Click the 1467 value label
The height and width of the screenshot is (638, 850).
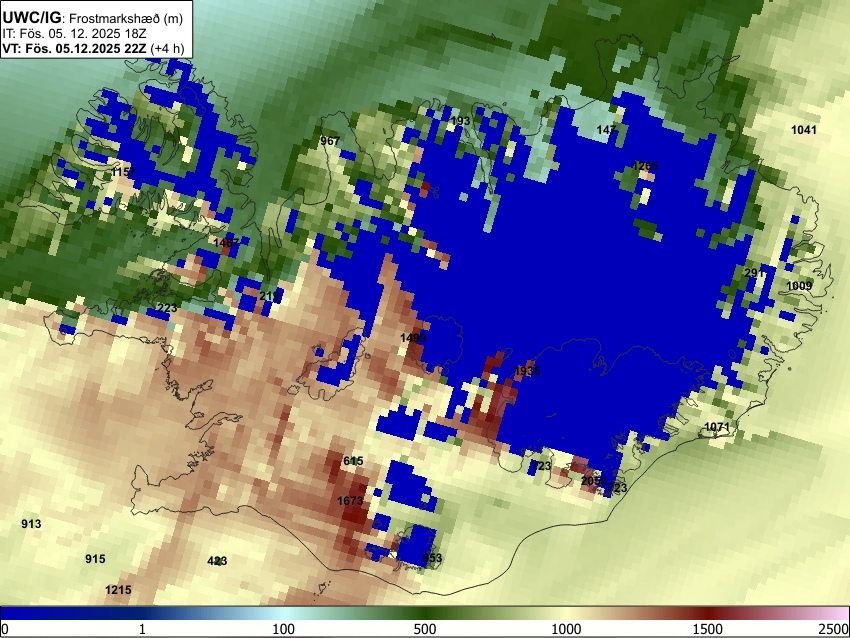[226, 243]
